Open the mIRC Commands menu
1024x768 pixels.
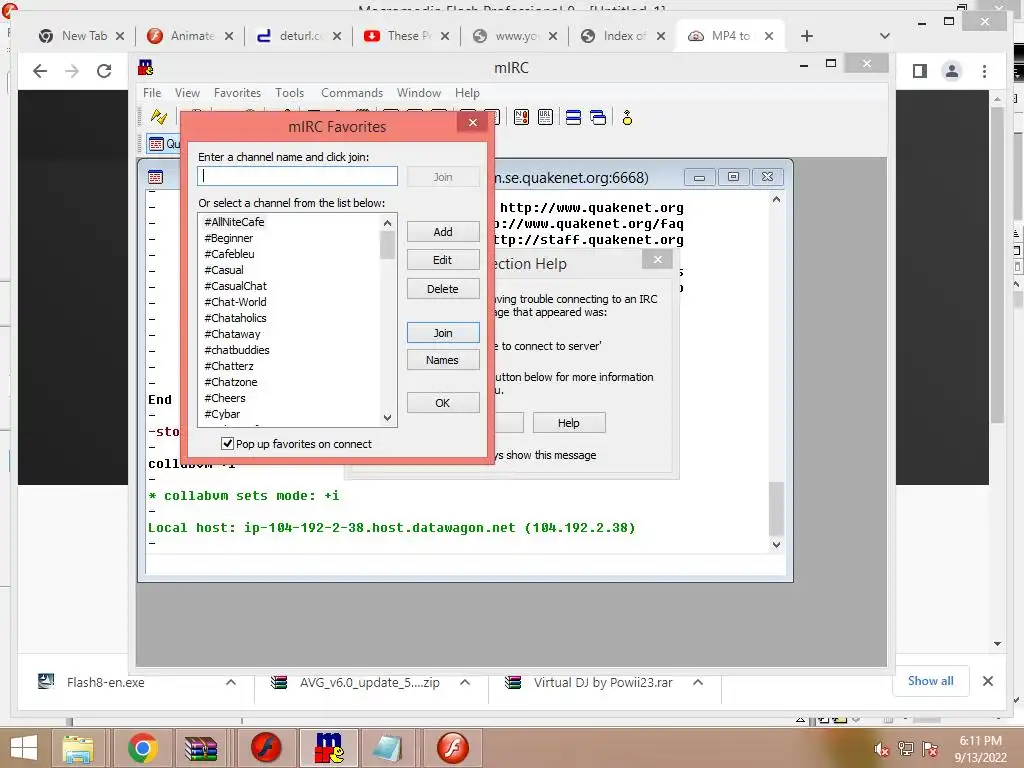(352, 93)
